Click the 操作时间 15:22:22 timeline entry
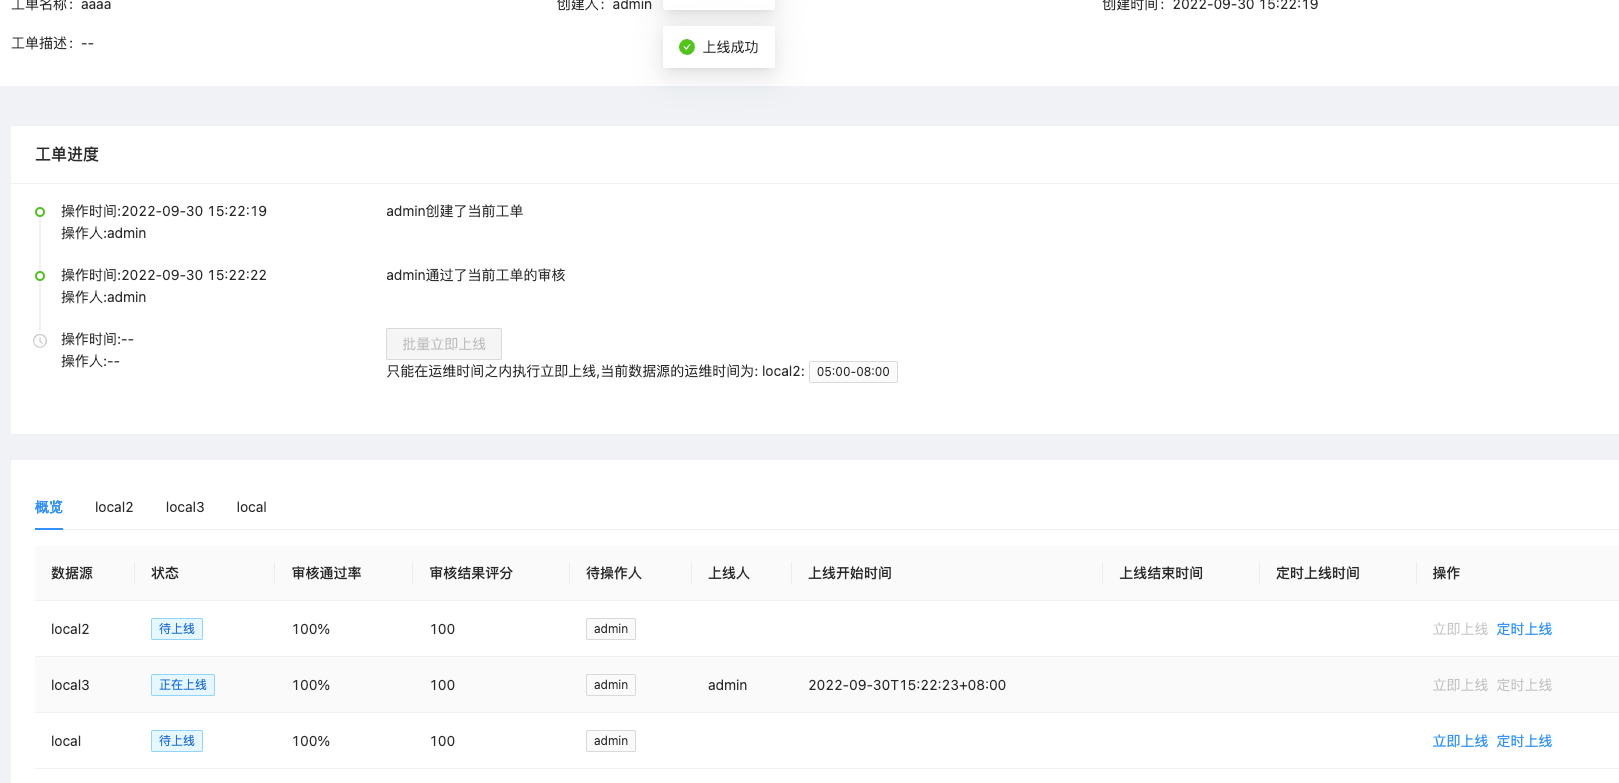1619x783 pixels. click(164, 275)
